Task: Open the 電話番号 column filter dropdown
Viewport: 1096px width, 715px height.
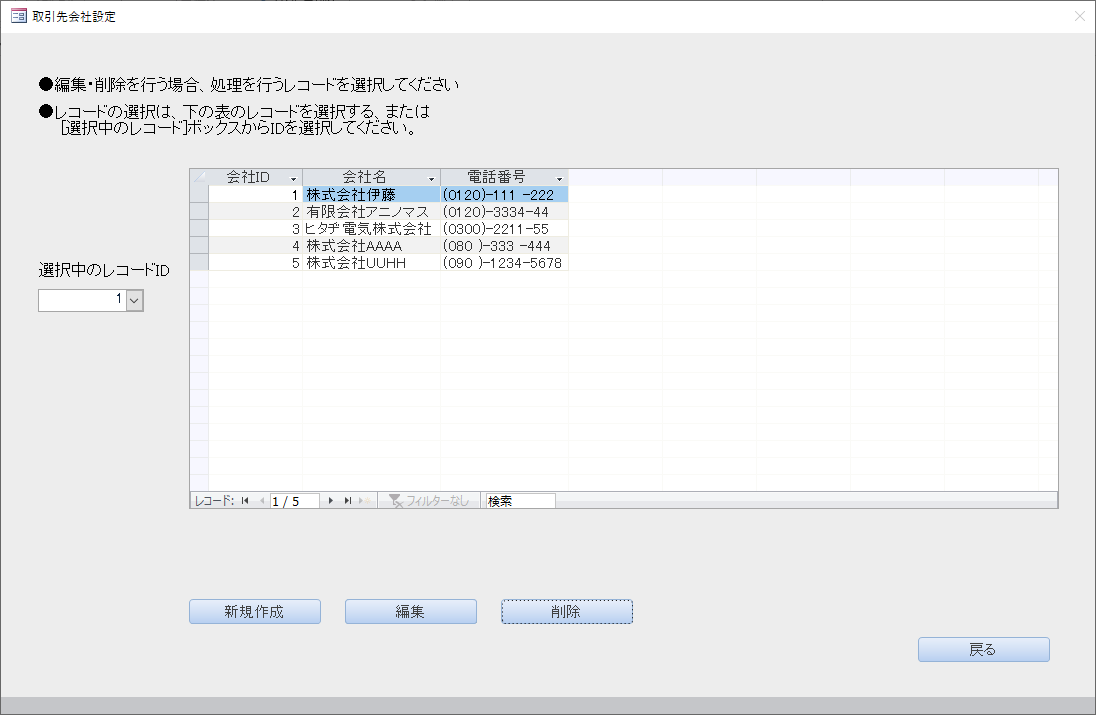Action: click(x=559, y=178)
